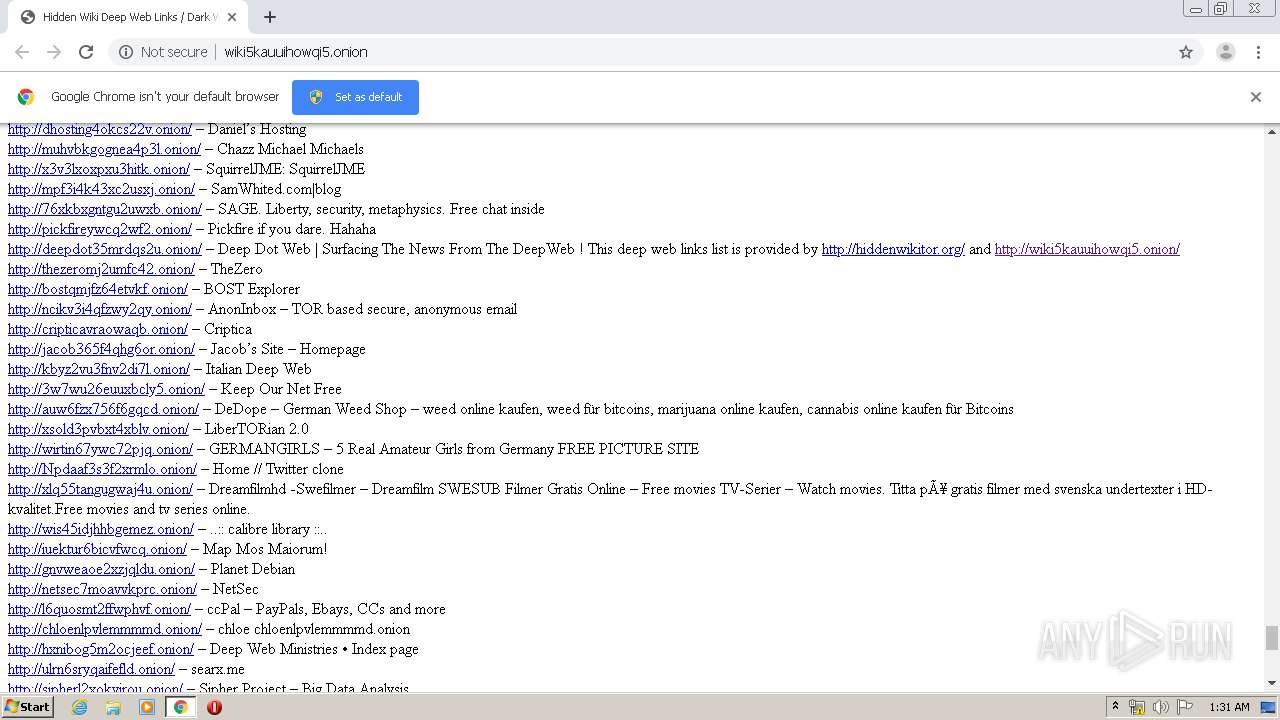Screen dimensions: 1280x720
Task: Open the deepdot35mrdqs2u.onion link
Action: pyautogui.click(x=105, y=249)
